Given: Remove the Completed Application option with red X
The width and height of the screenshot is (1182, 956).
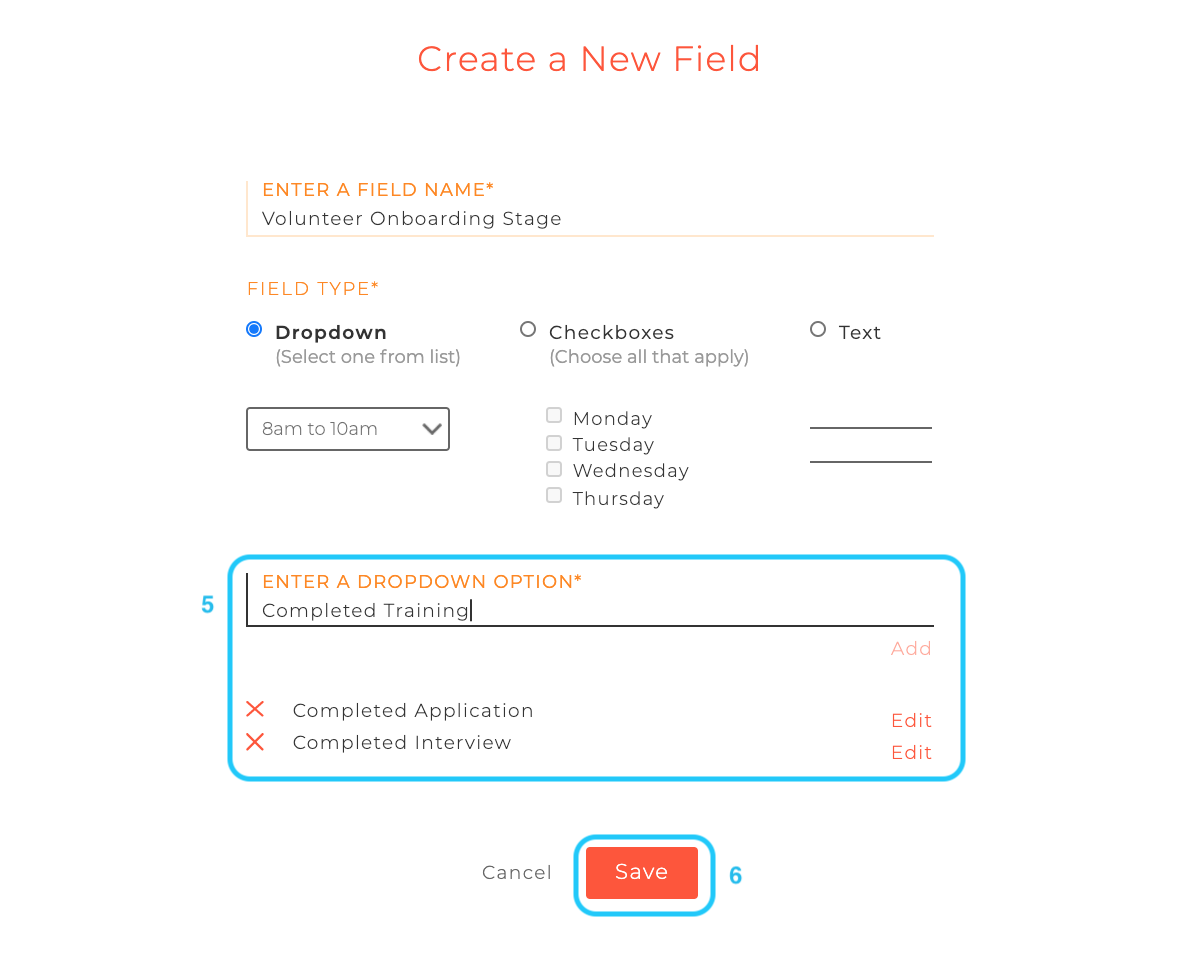Looking at the screenshot, I should click(255, 709).
